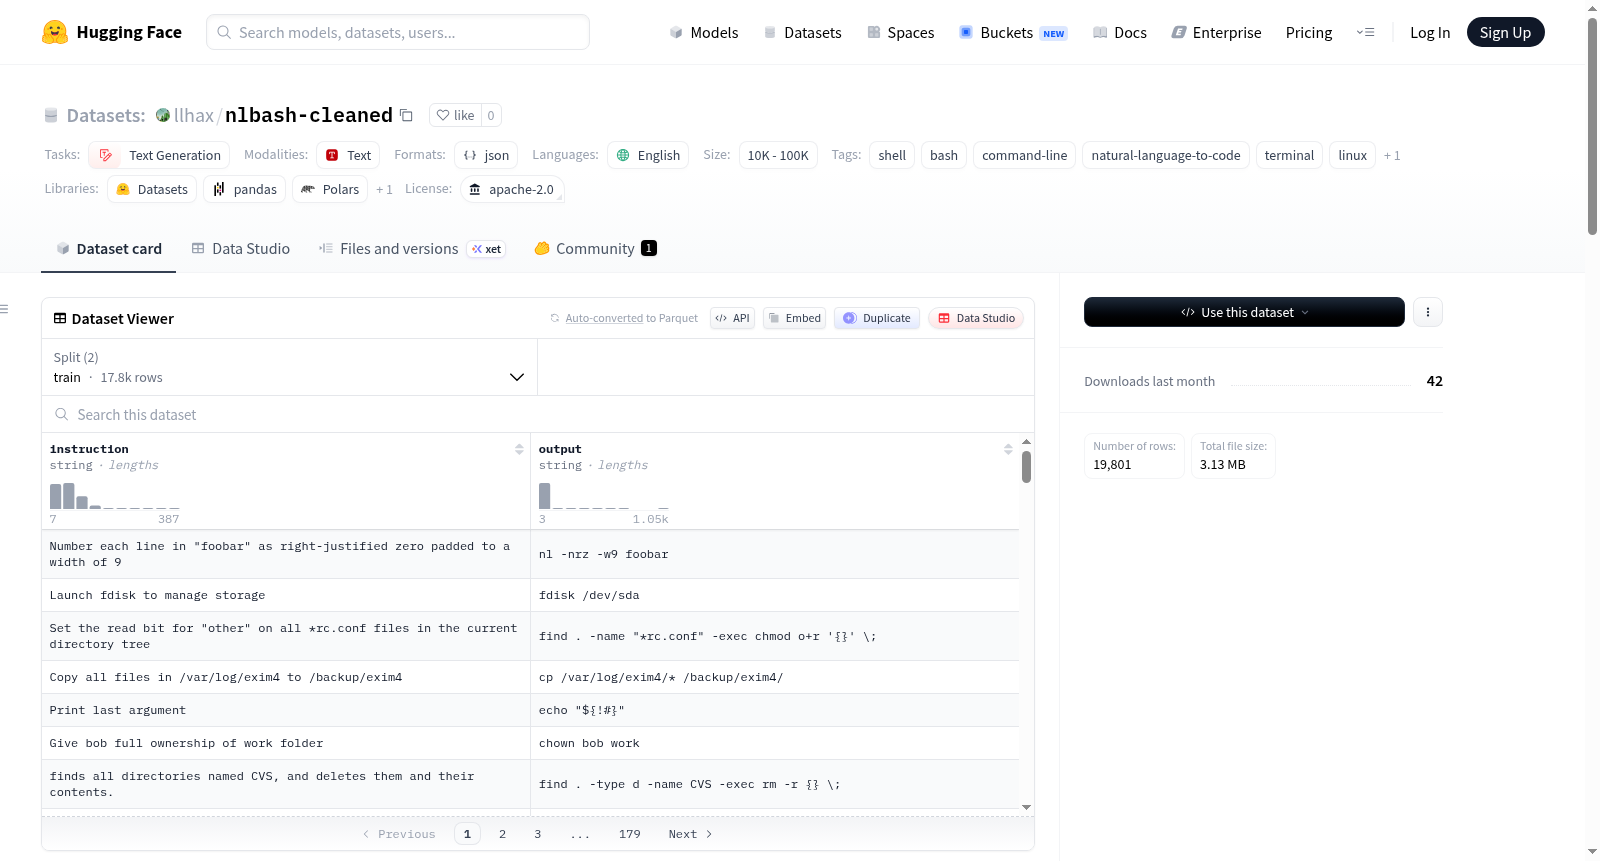Click the Sign Up button
Image resolution: width=1600 pixels, height=861 pixels.
click(1505, 32)
